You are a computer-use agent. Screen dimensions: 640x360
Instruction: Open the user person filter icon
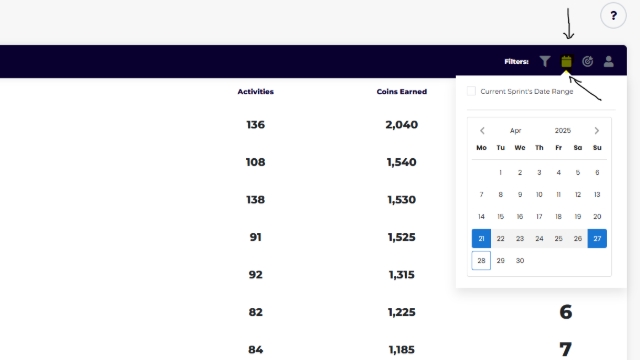tap(609, 61)
